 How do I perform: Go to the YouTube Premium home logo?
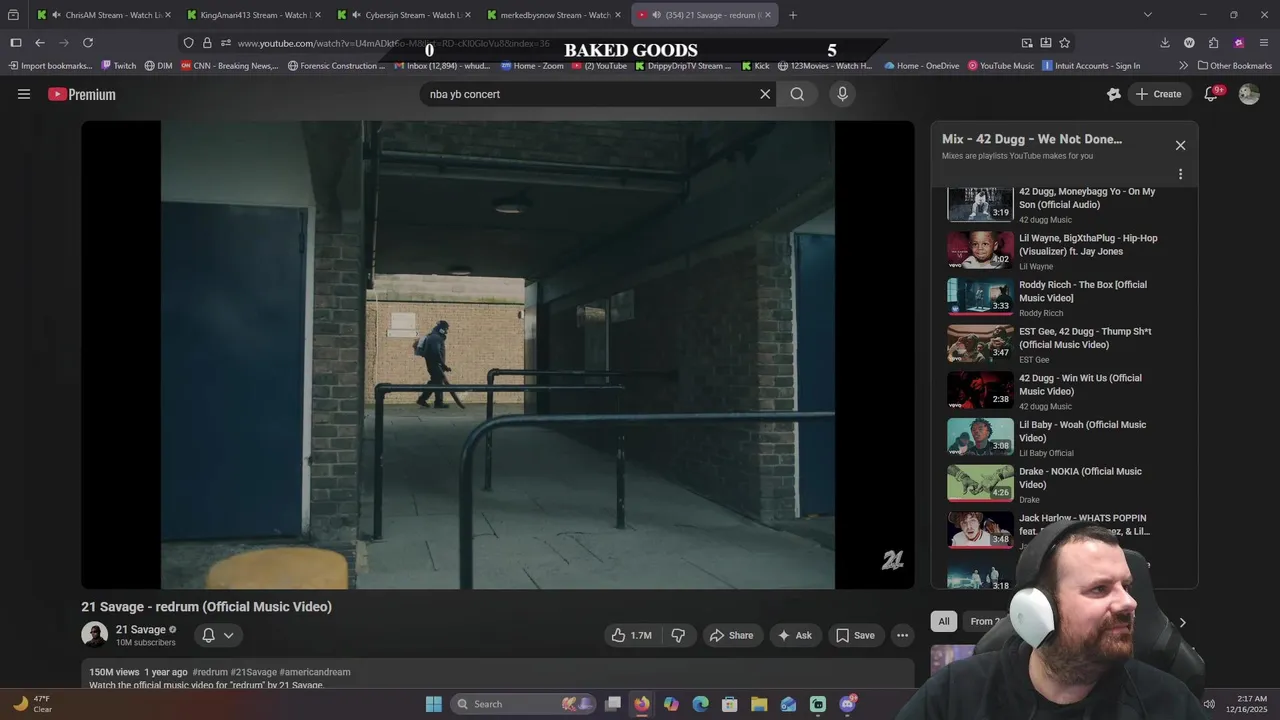tap(82, 94)
